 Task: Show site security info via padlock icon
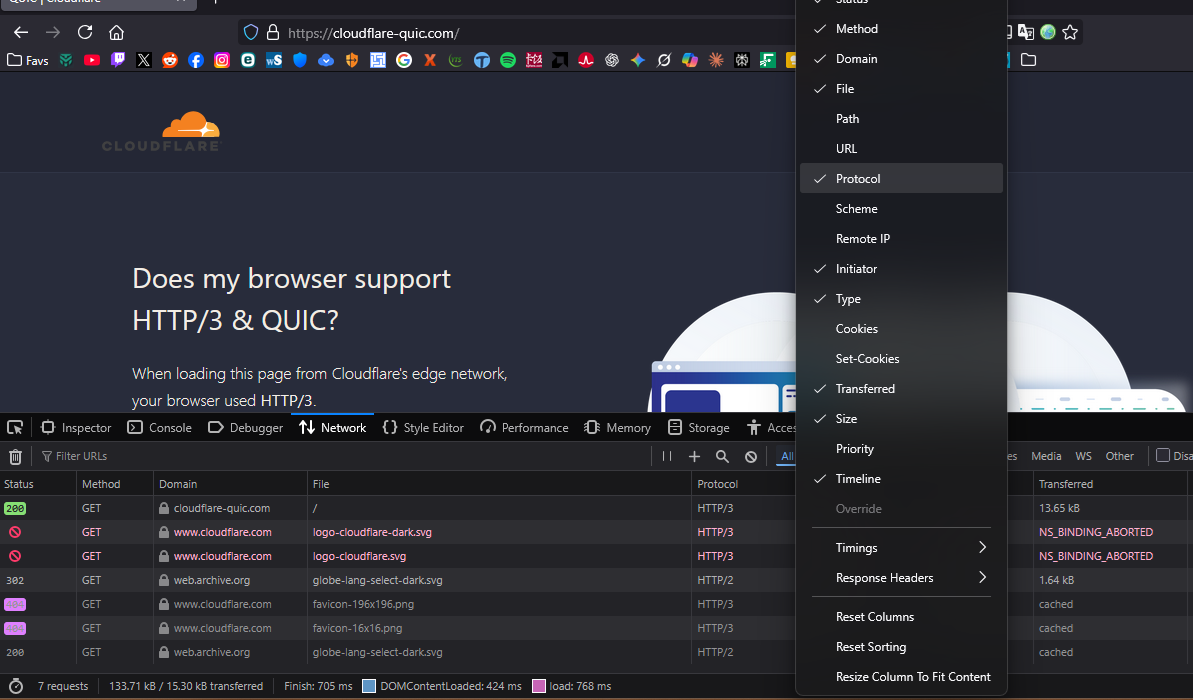pyautogui.click(x=272, y=32)
